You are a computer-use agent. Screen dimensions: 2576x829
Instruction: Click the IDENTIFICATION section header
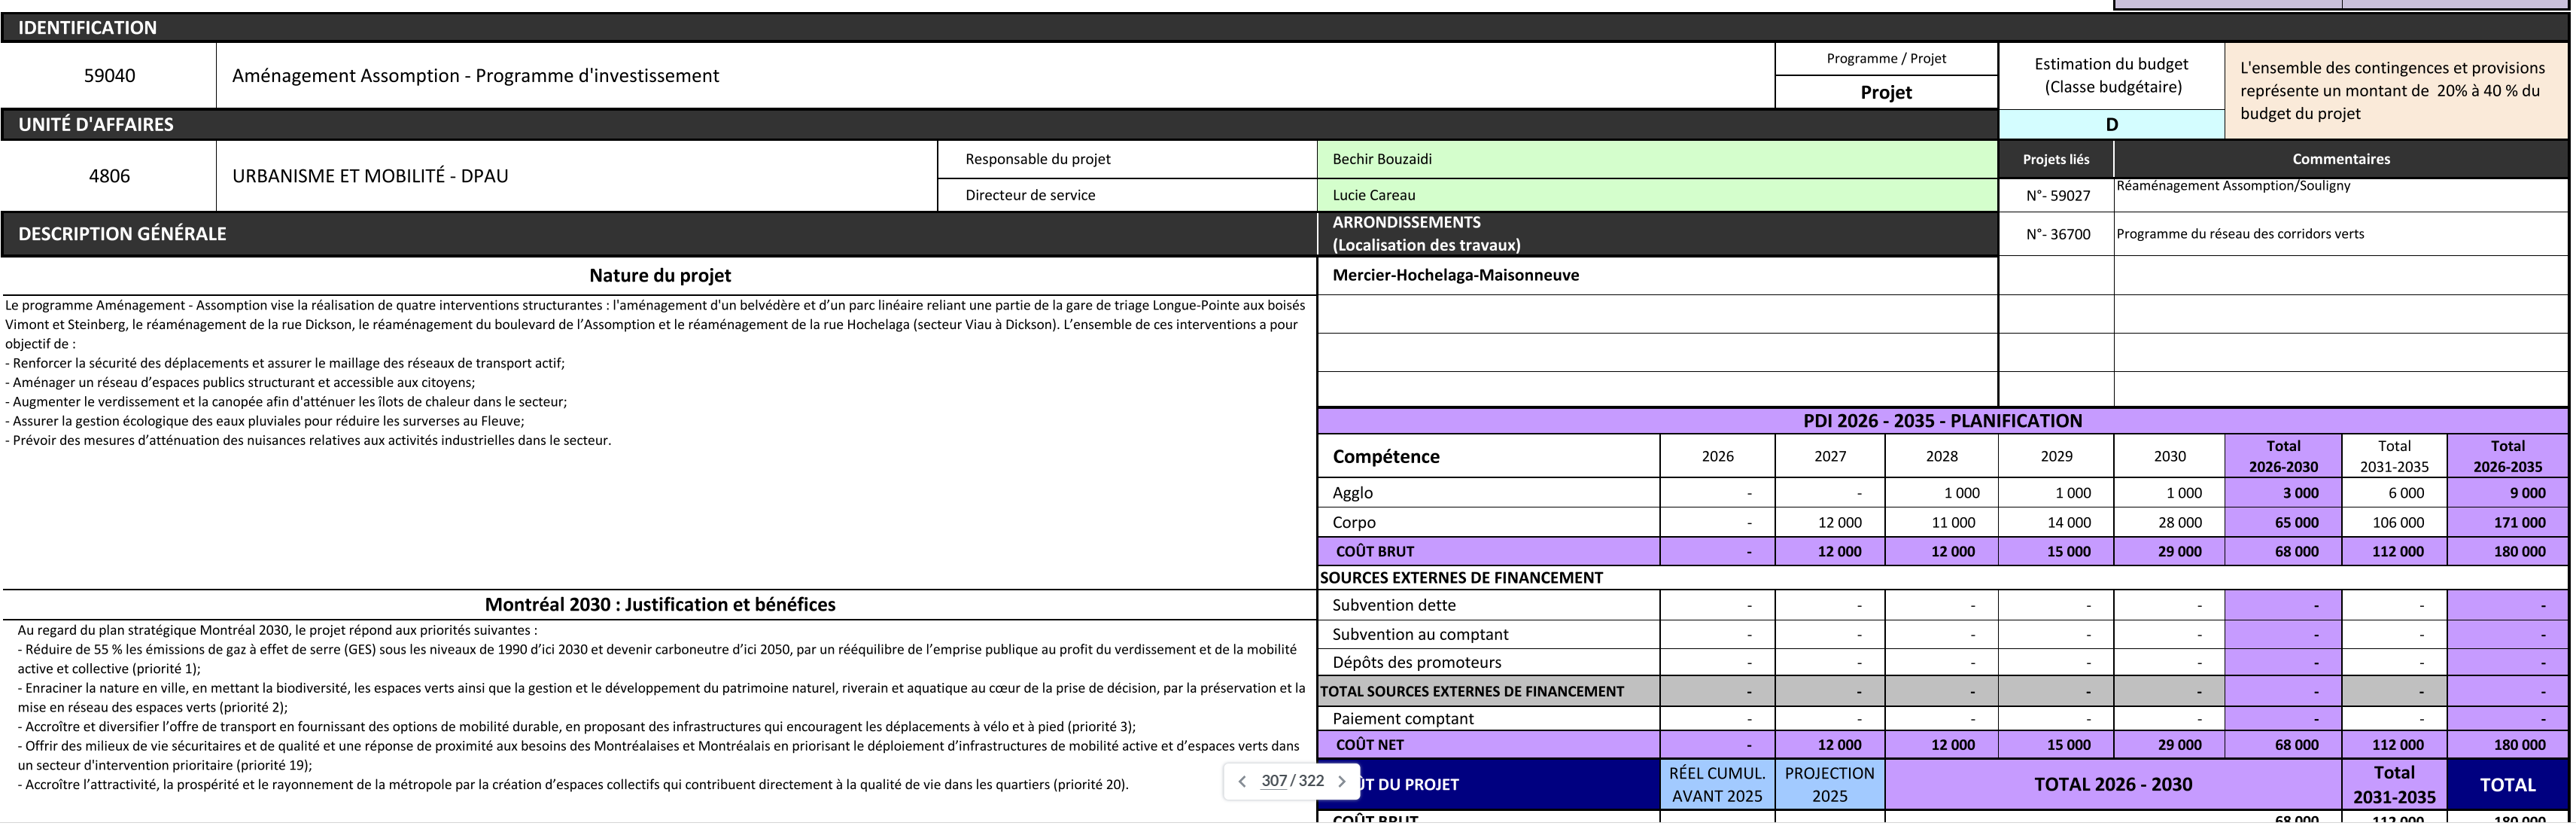tap(88, 28)
